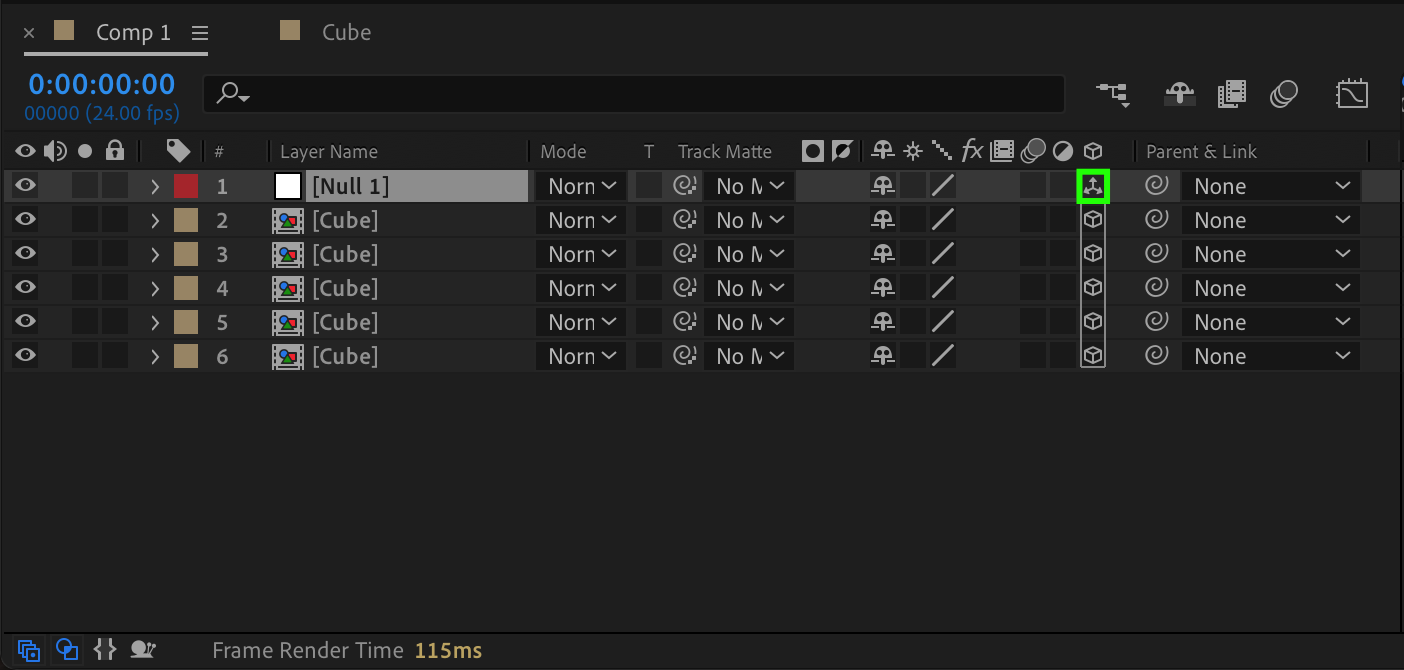Enable Motion Blur for the composition
The width and height of the screenshot is (1404, 670).
pos(1284,94)
